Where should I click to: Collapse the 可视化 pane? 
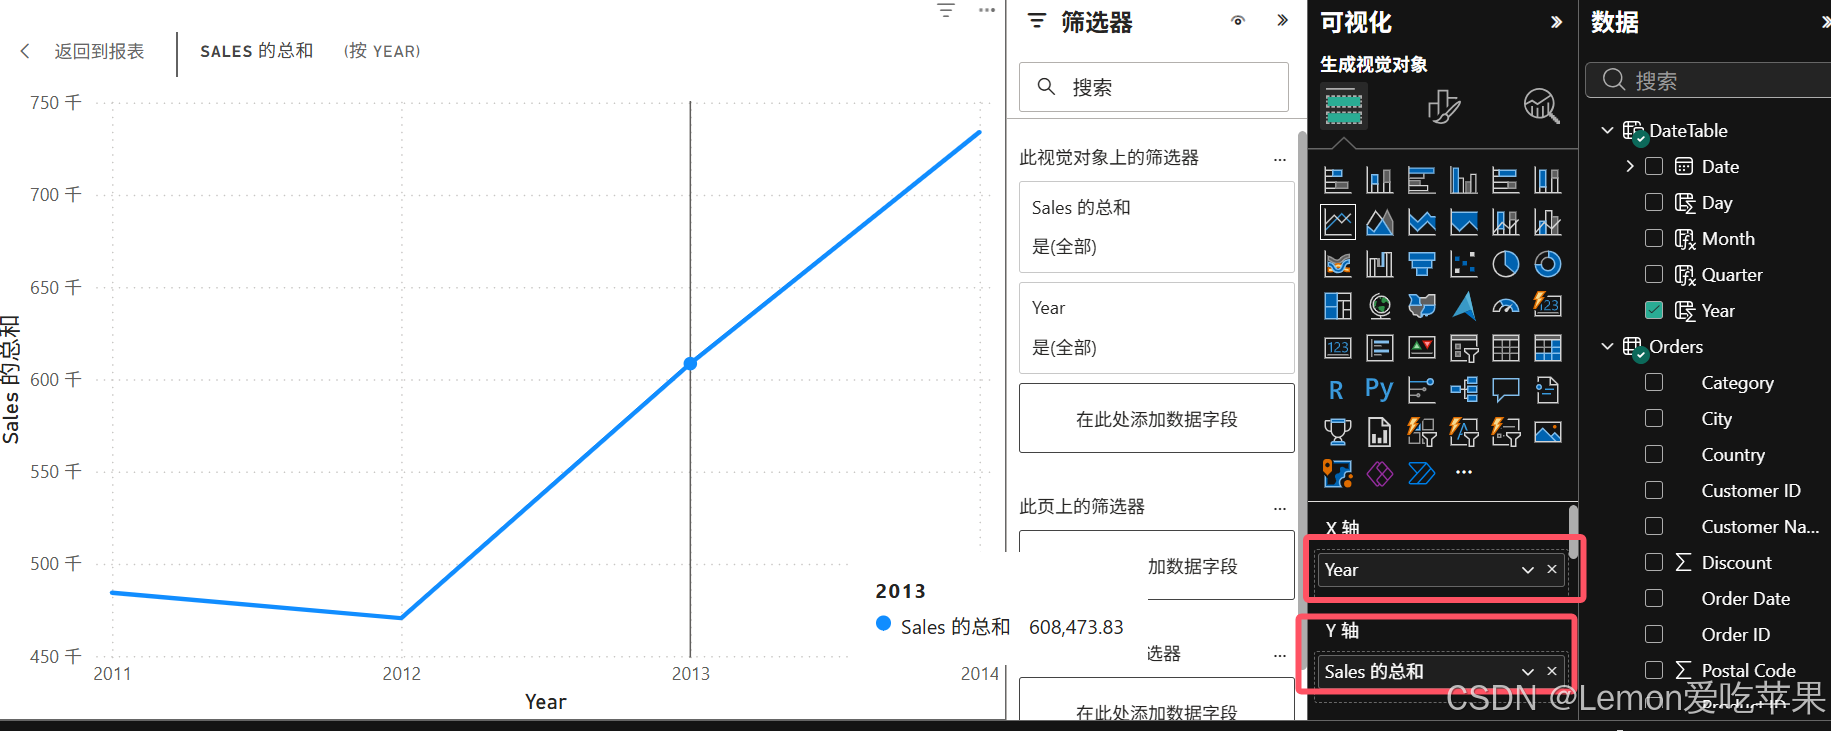click(1556, 22)
